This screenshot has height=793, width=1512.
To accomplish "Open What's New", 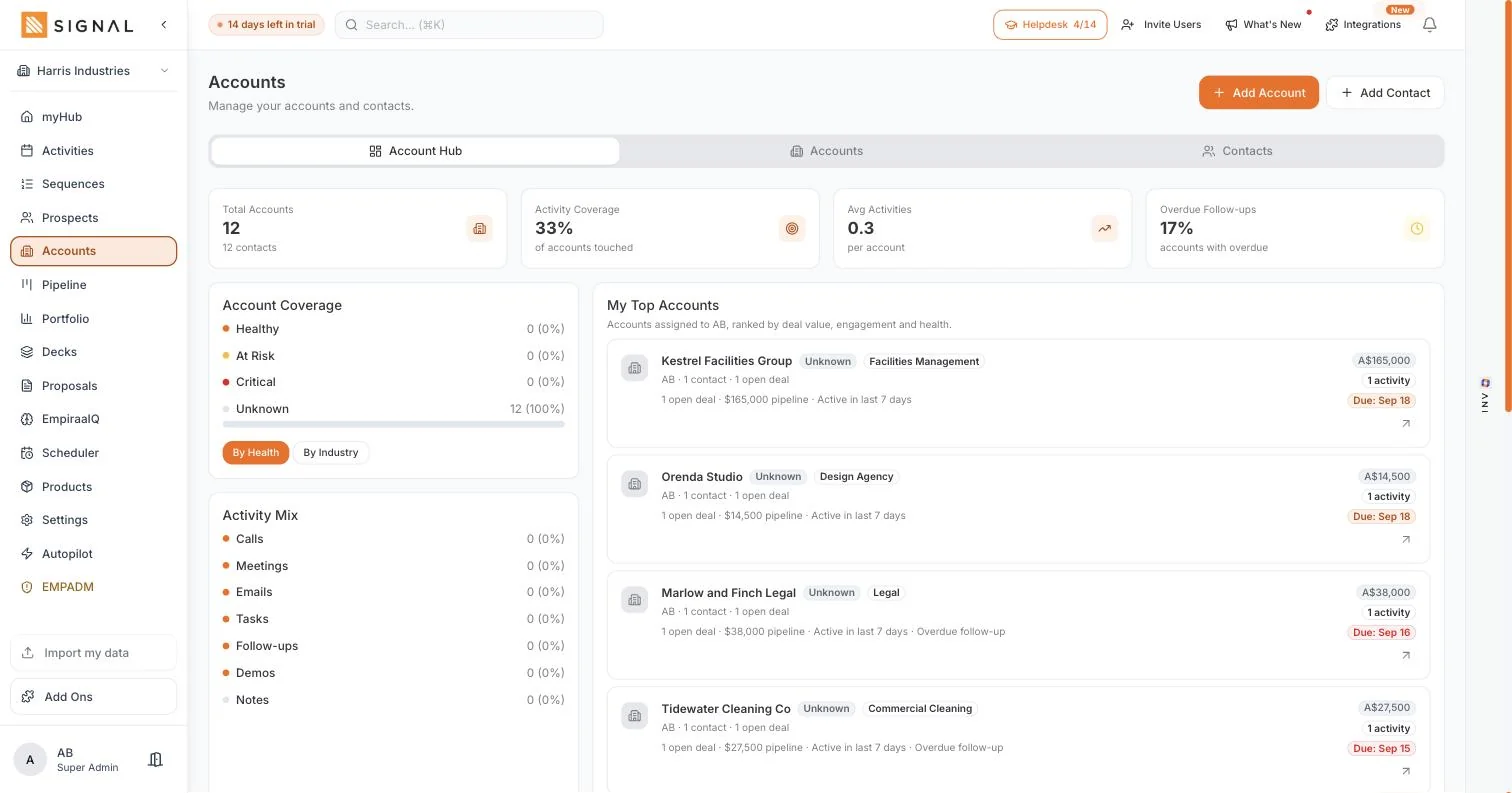I will click(1263, 25).
